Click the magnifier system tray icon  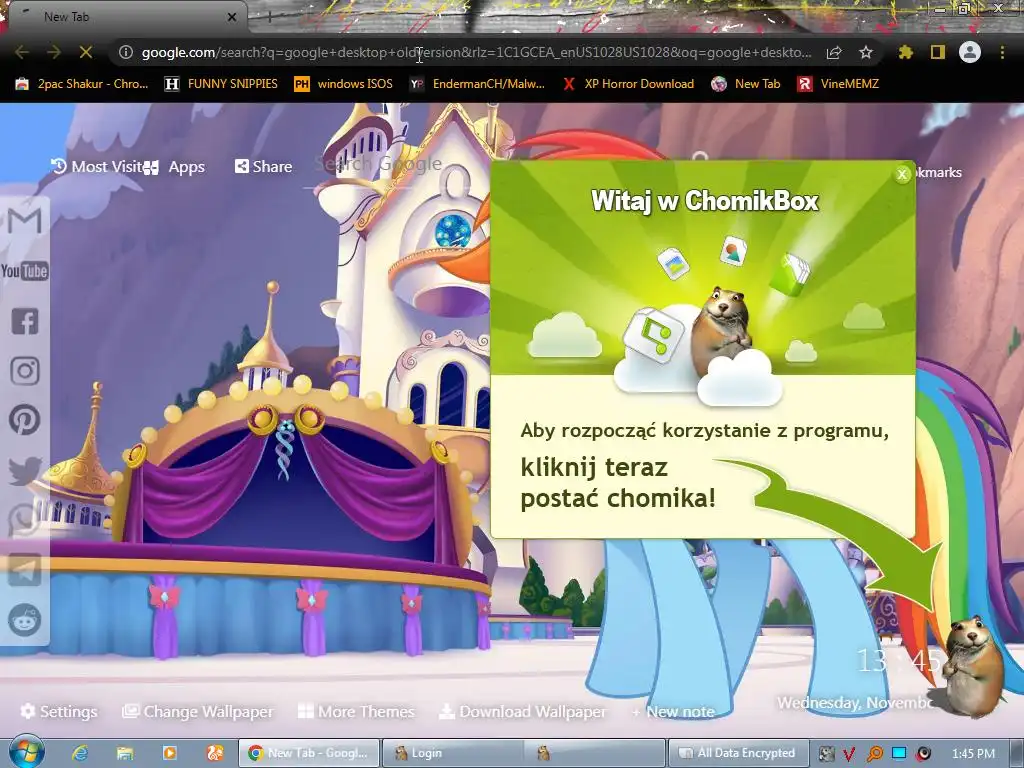[874, 754]
